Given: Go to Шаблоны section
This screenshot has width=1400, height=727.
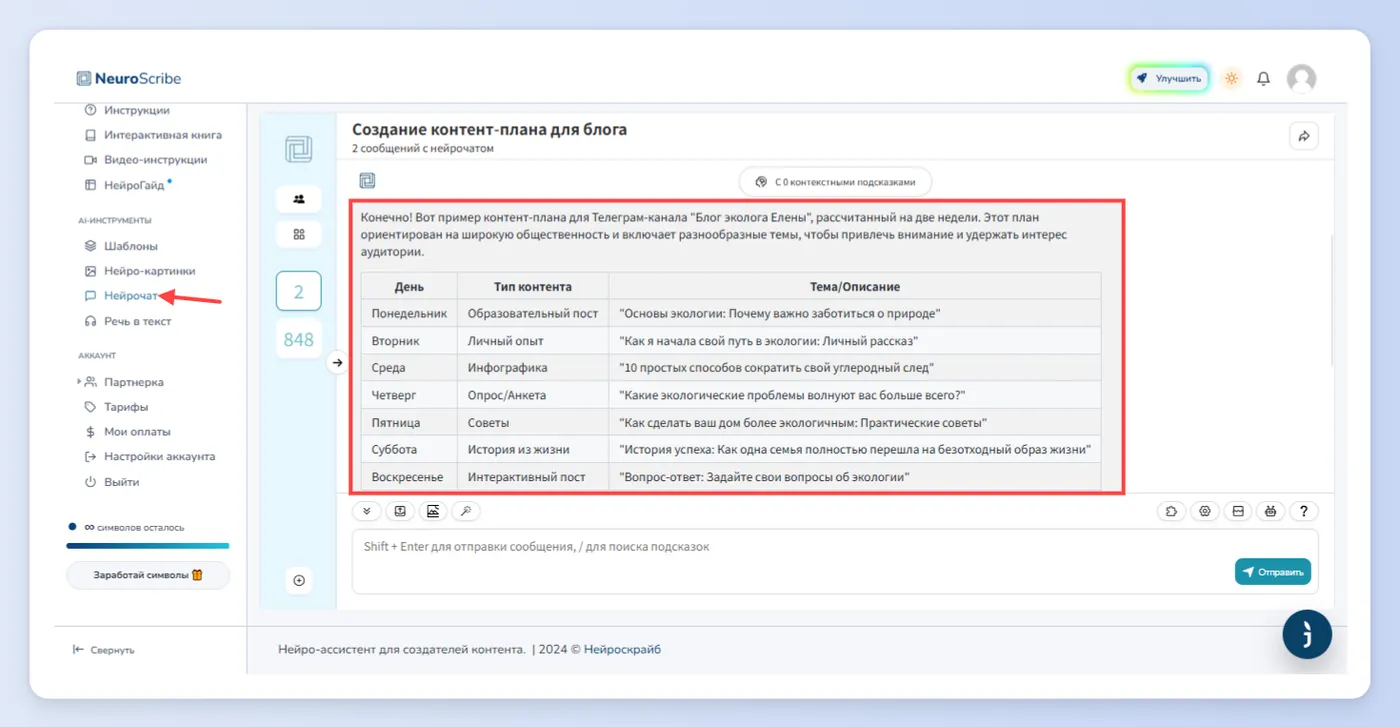Looking at the screenshot, I should point(121,246).
